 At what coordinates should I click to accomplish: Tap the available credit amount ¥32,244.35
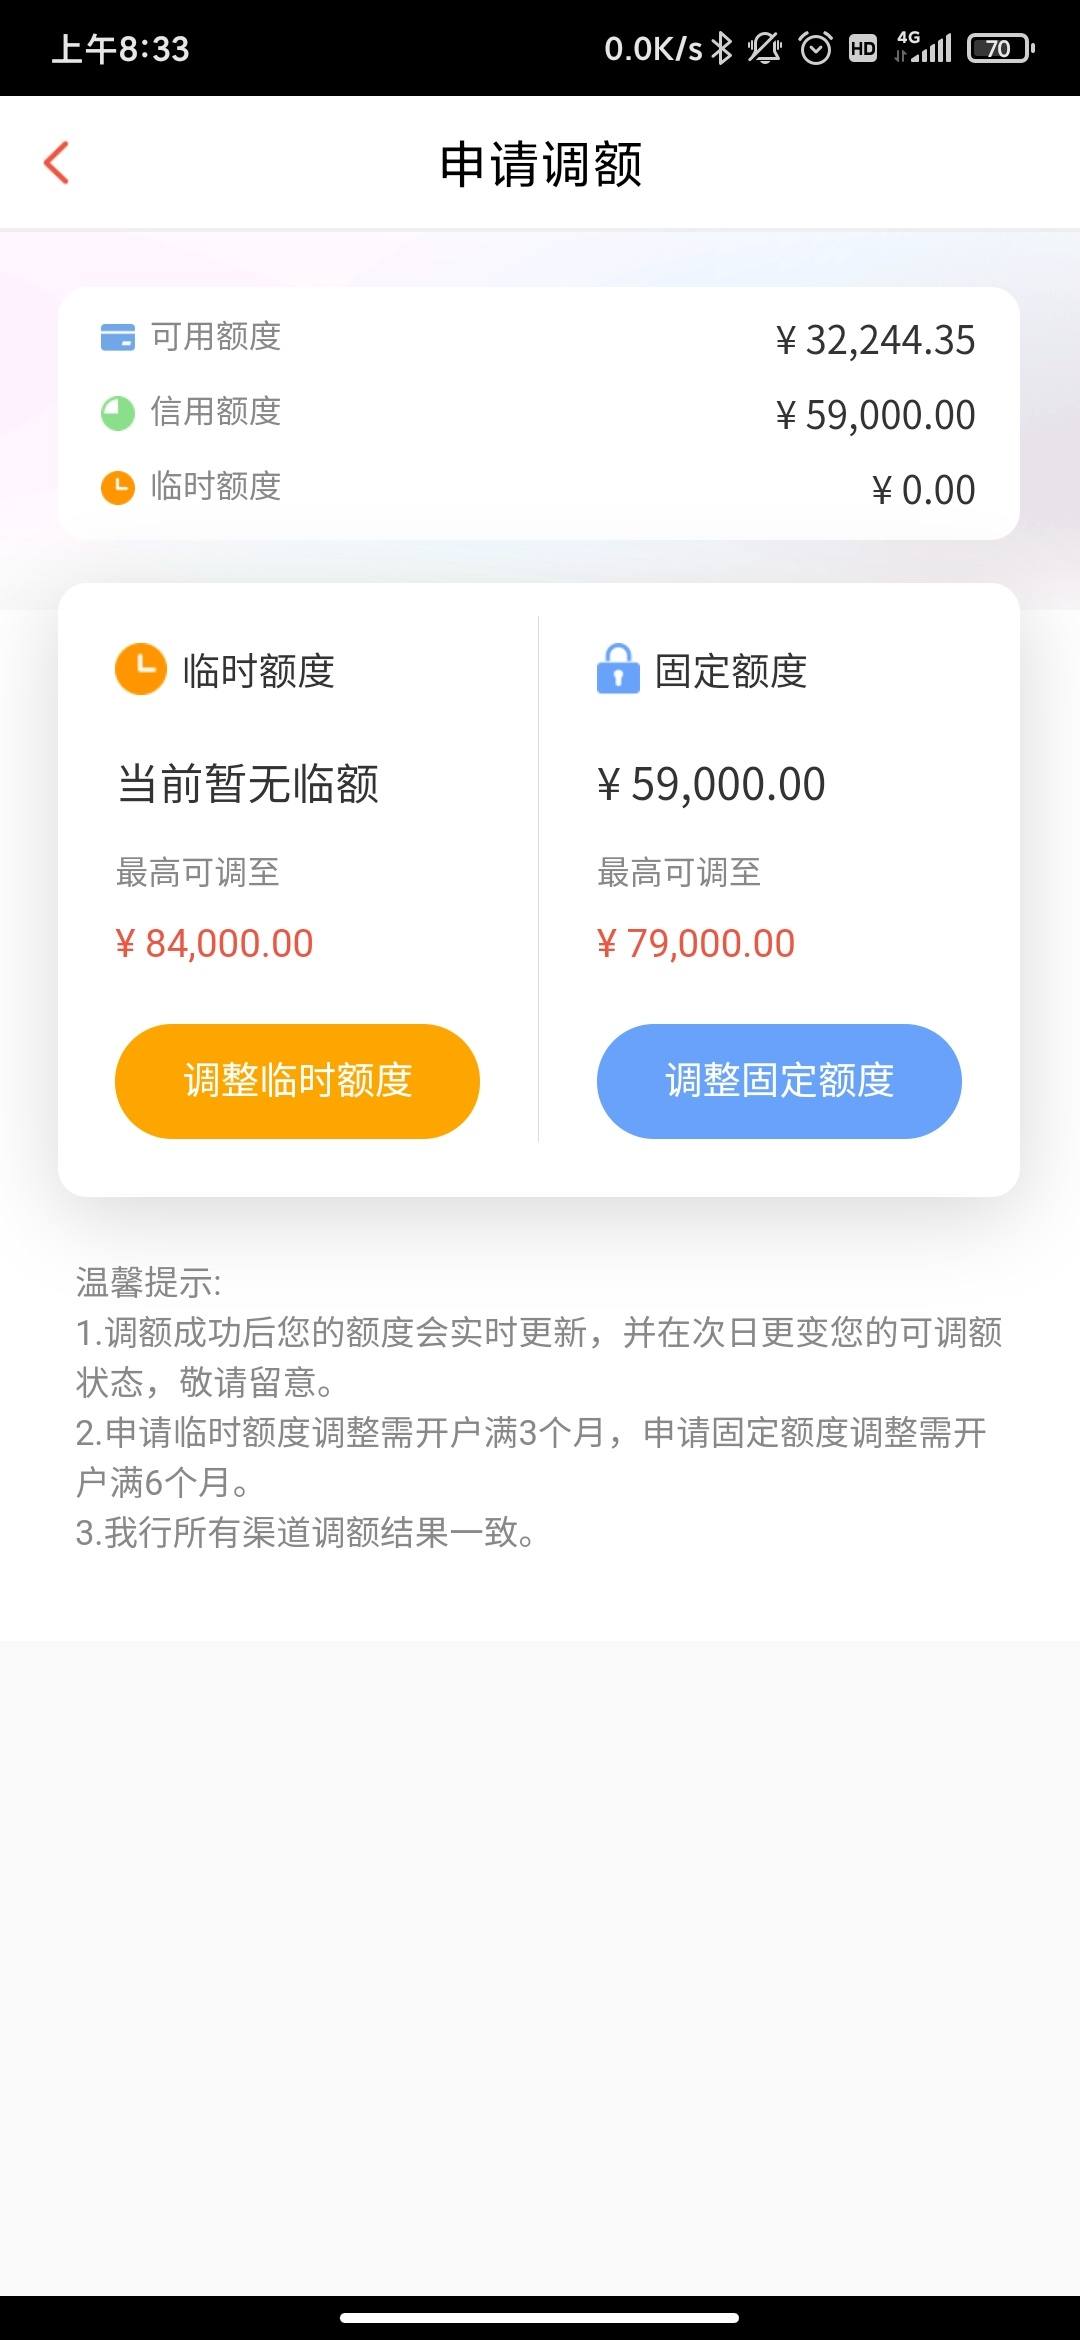pos(875,340)
